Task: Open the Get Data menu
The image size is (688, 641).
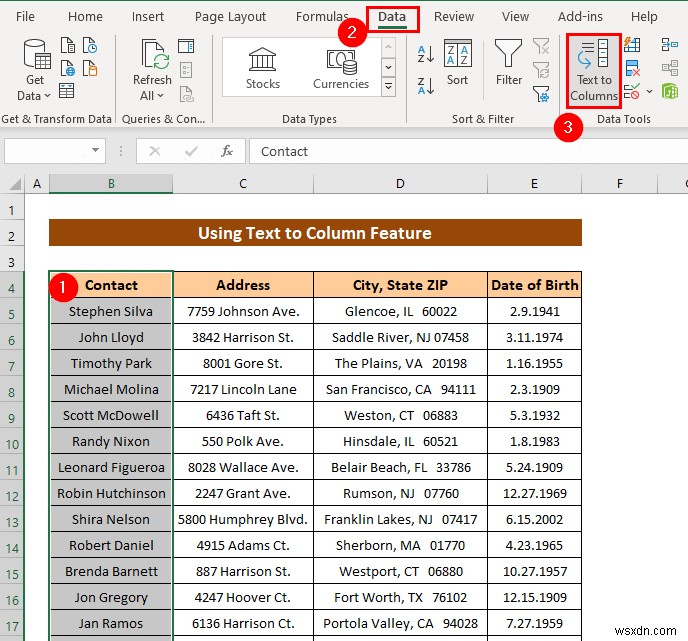Action: click(35, 70)
